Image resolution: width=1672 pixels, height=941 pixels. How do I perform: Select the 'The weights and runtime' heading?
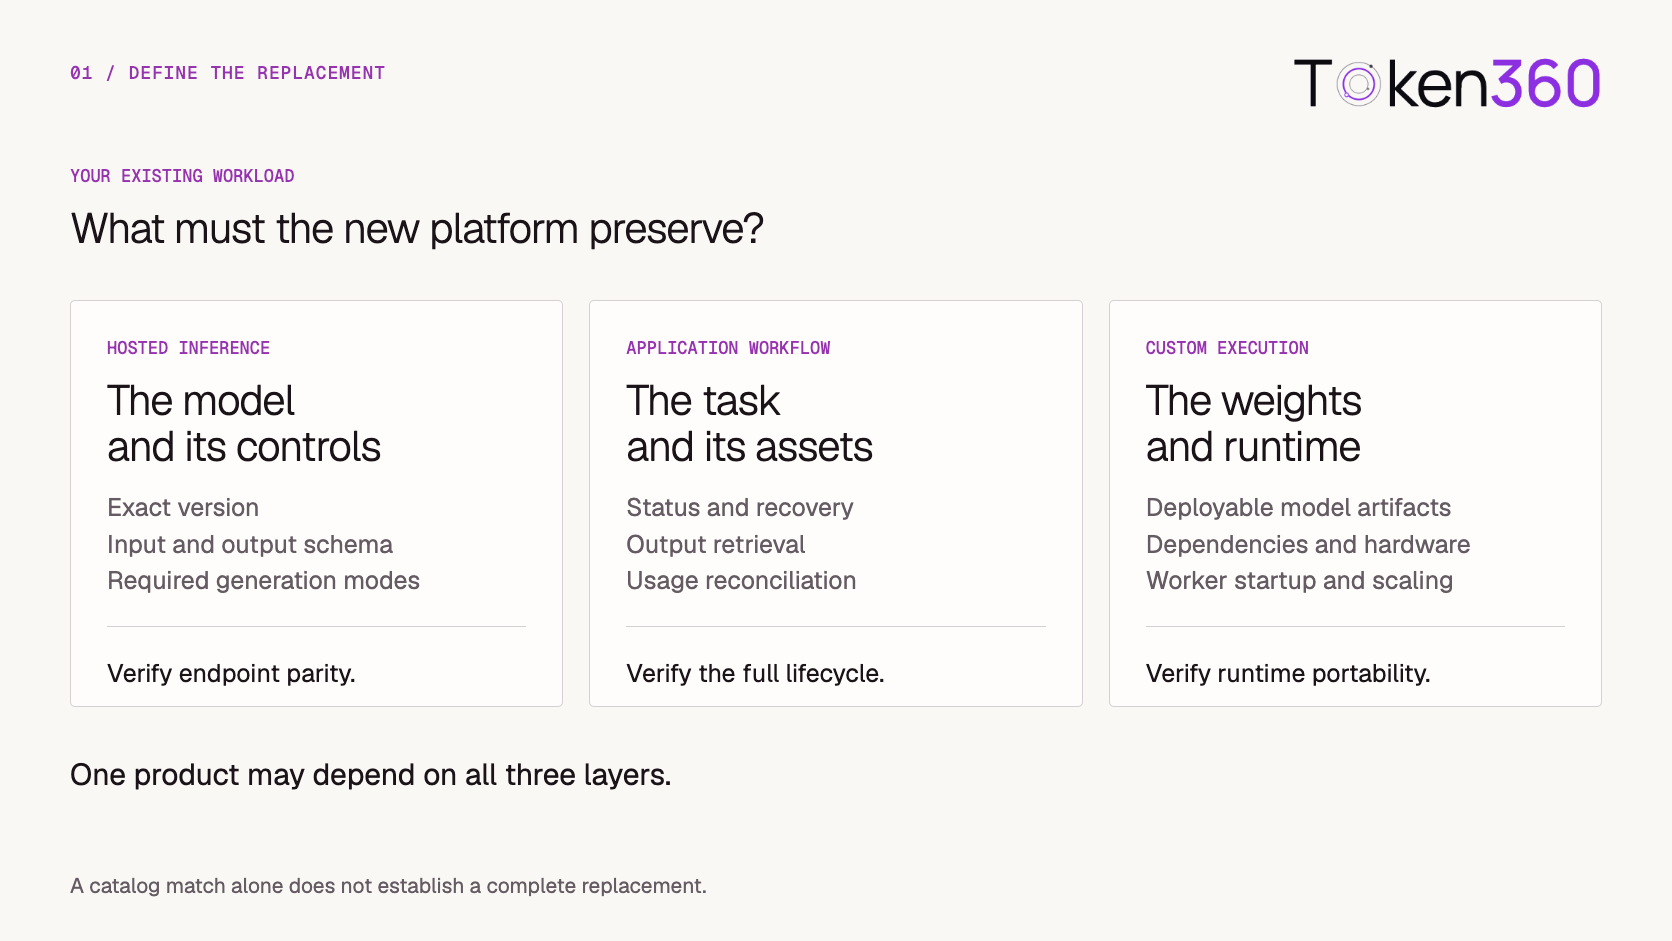[x=1254, y=424]
